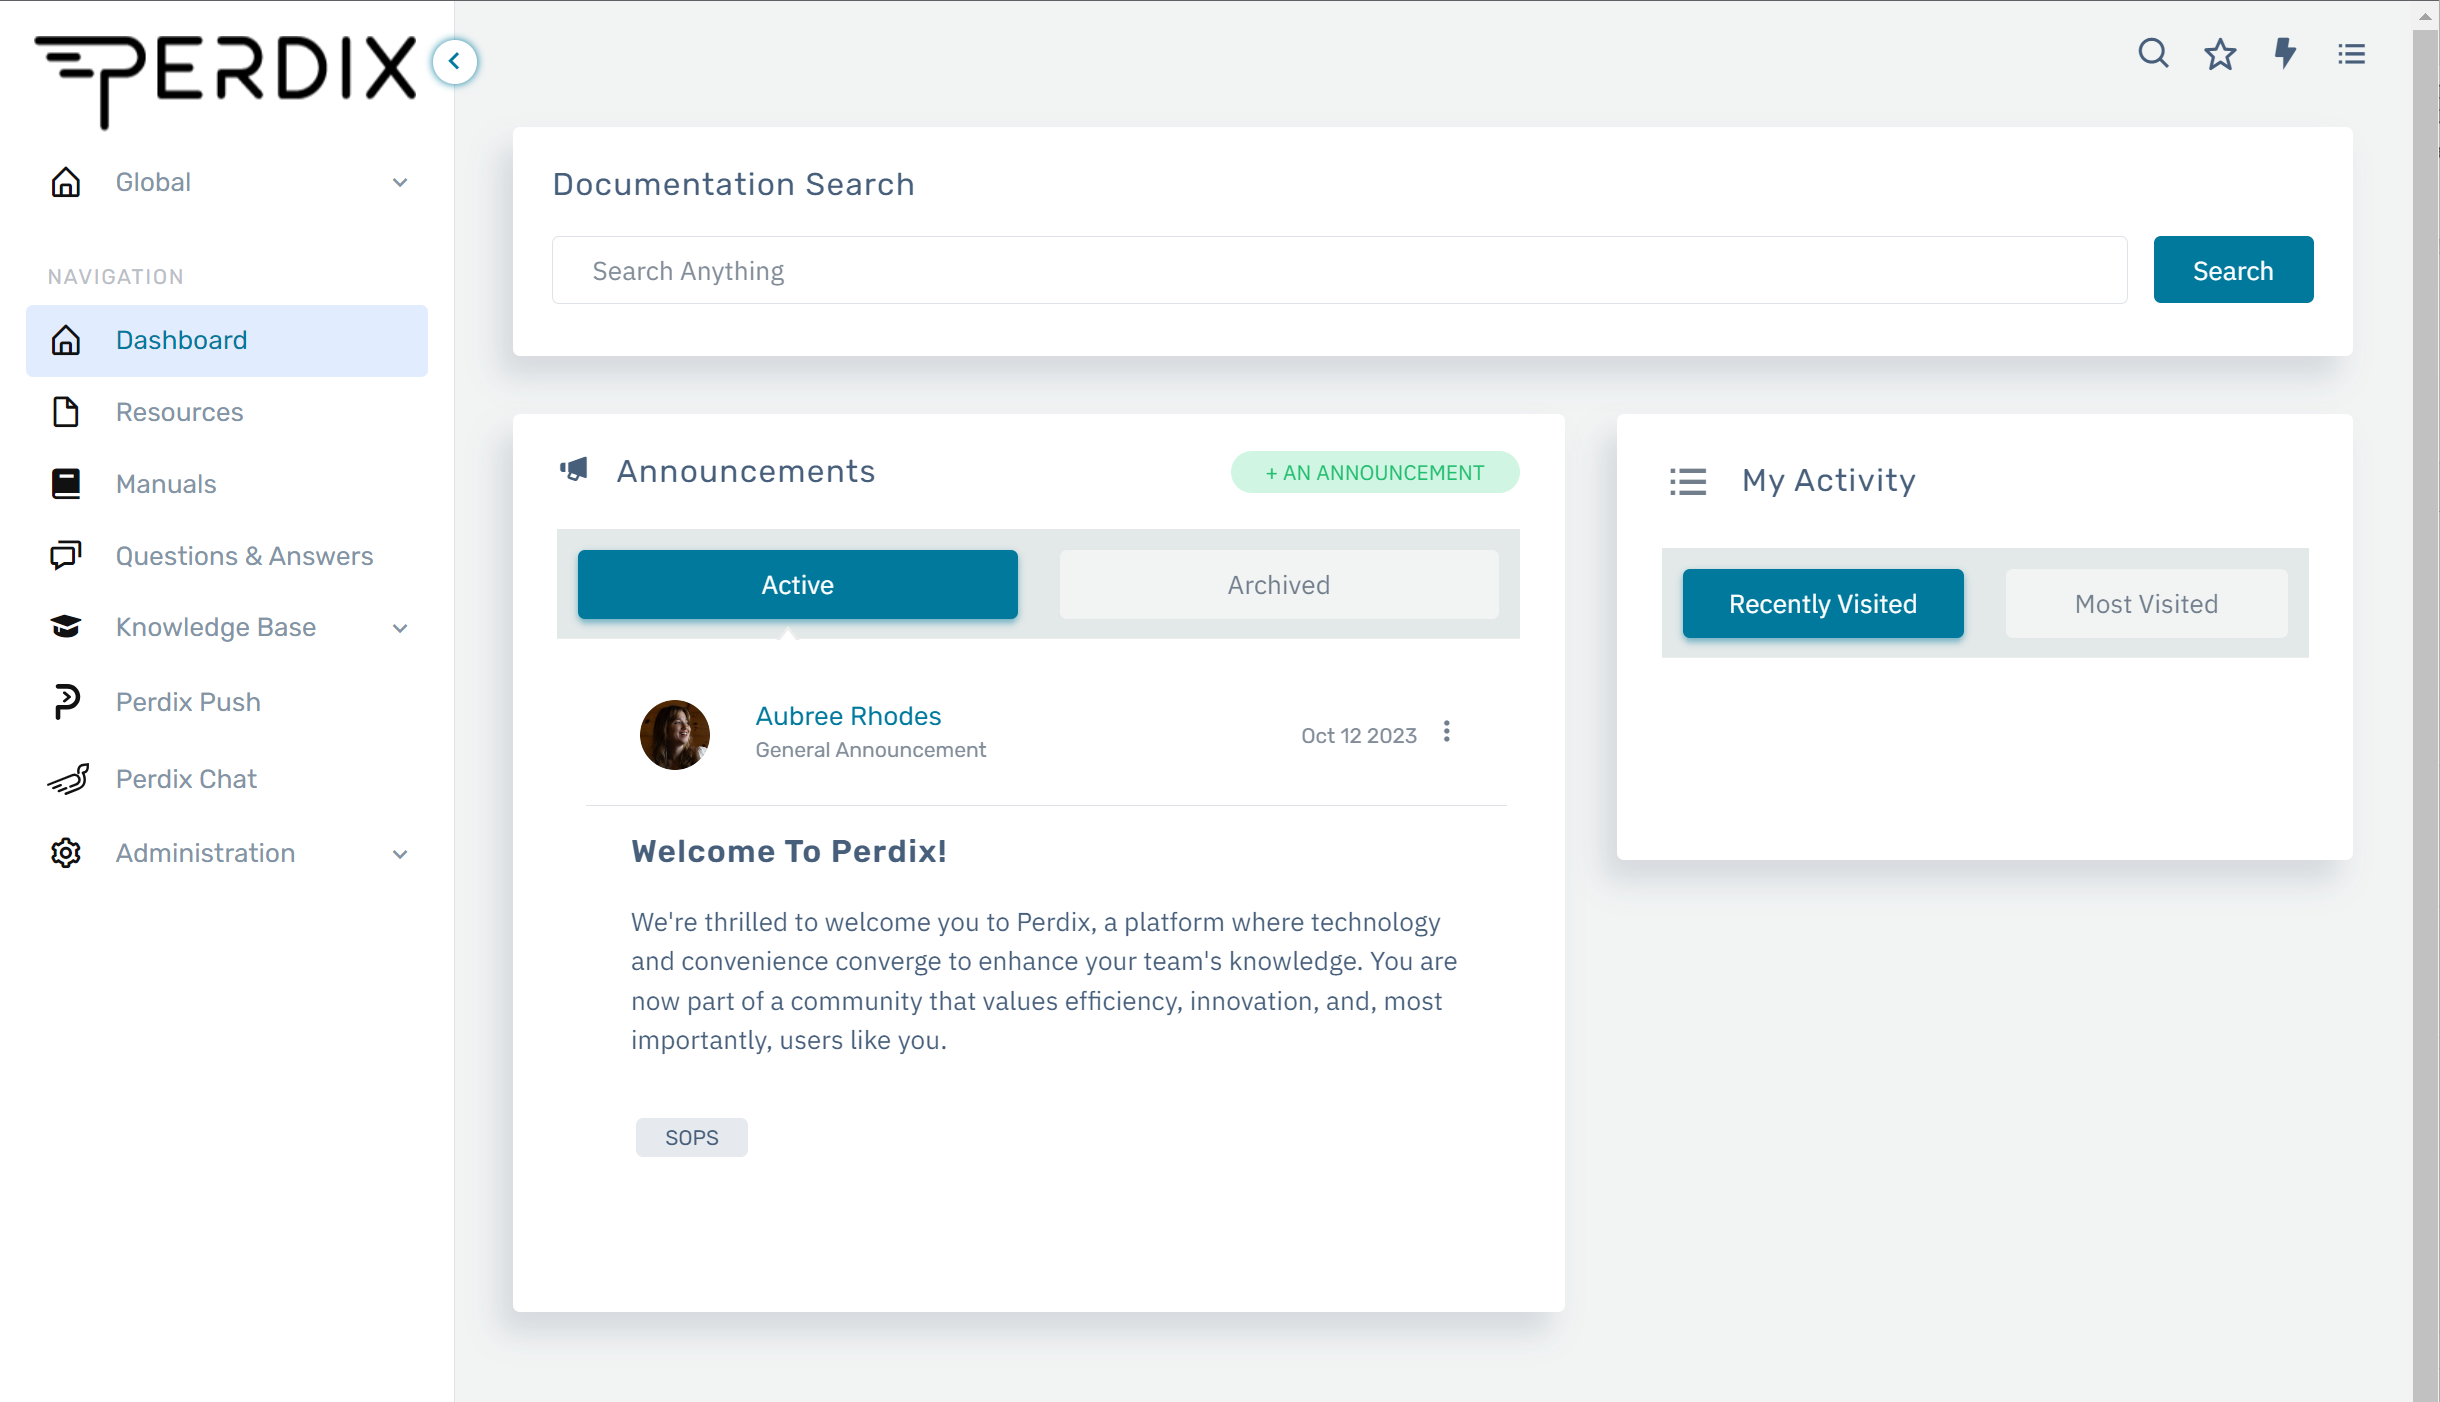Go to Dashboard in navigation
This screenshot has height=1402, width=2440.
pos(227,341)
